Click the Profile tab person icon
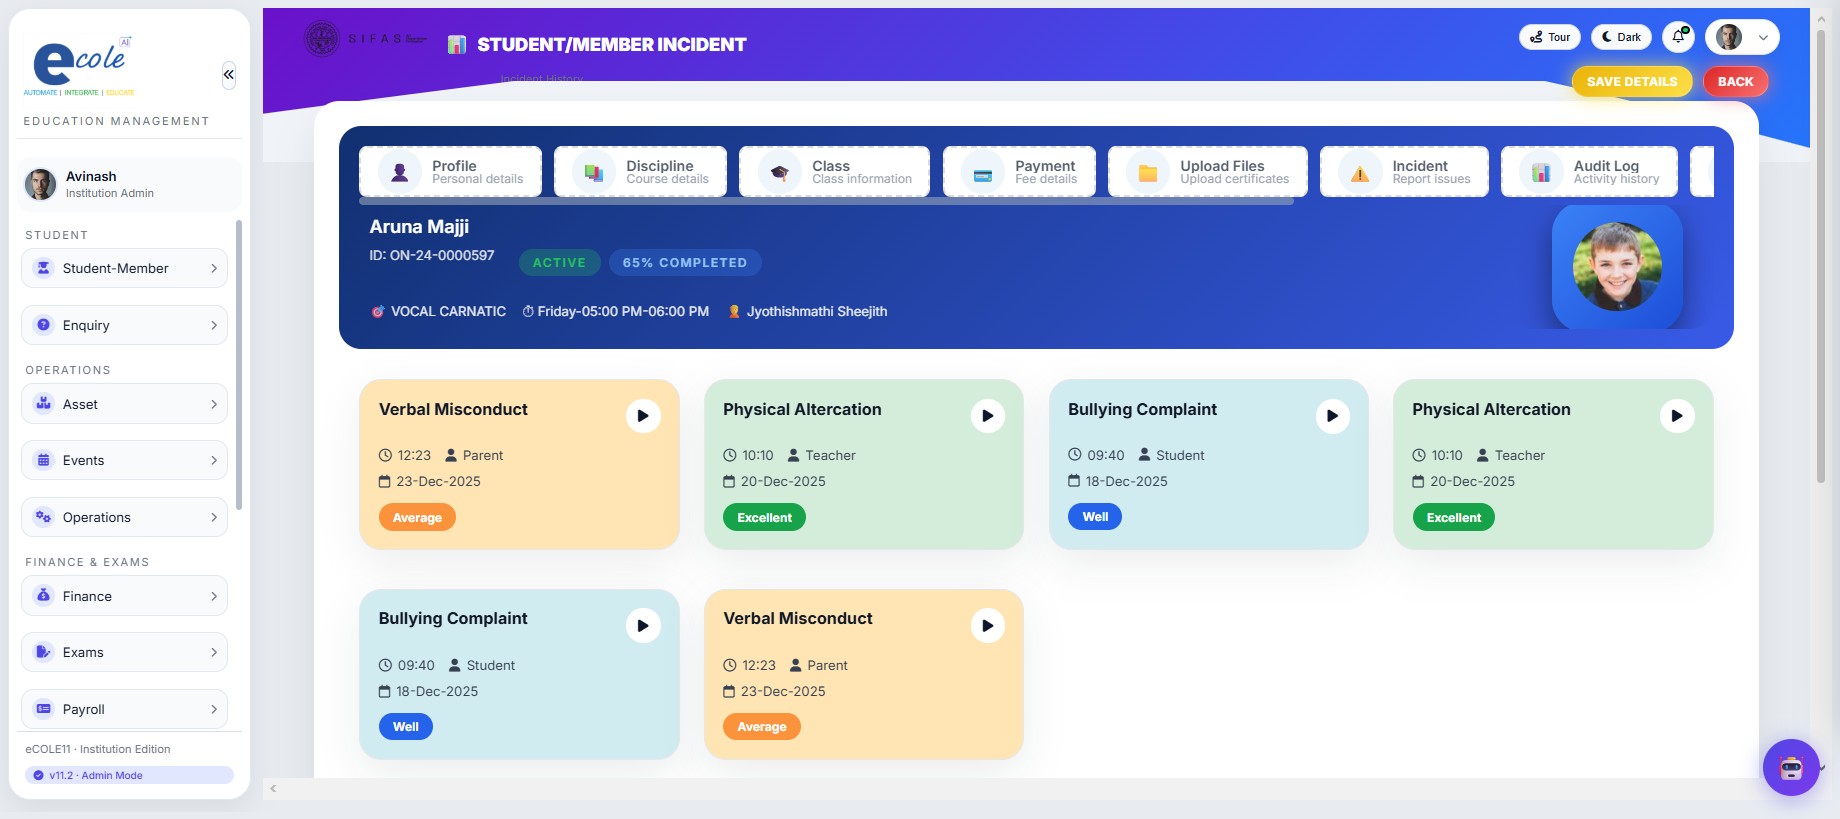The width and height of the screenshot is (1840, 819). coord(400,172)
